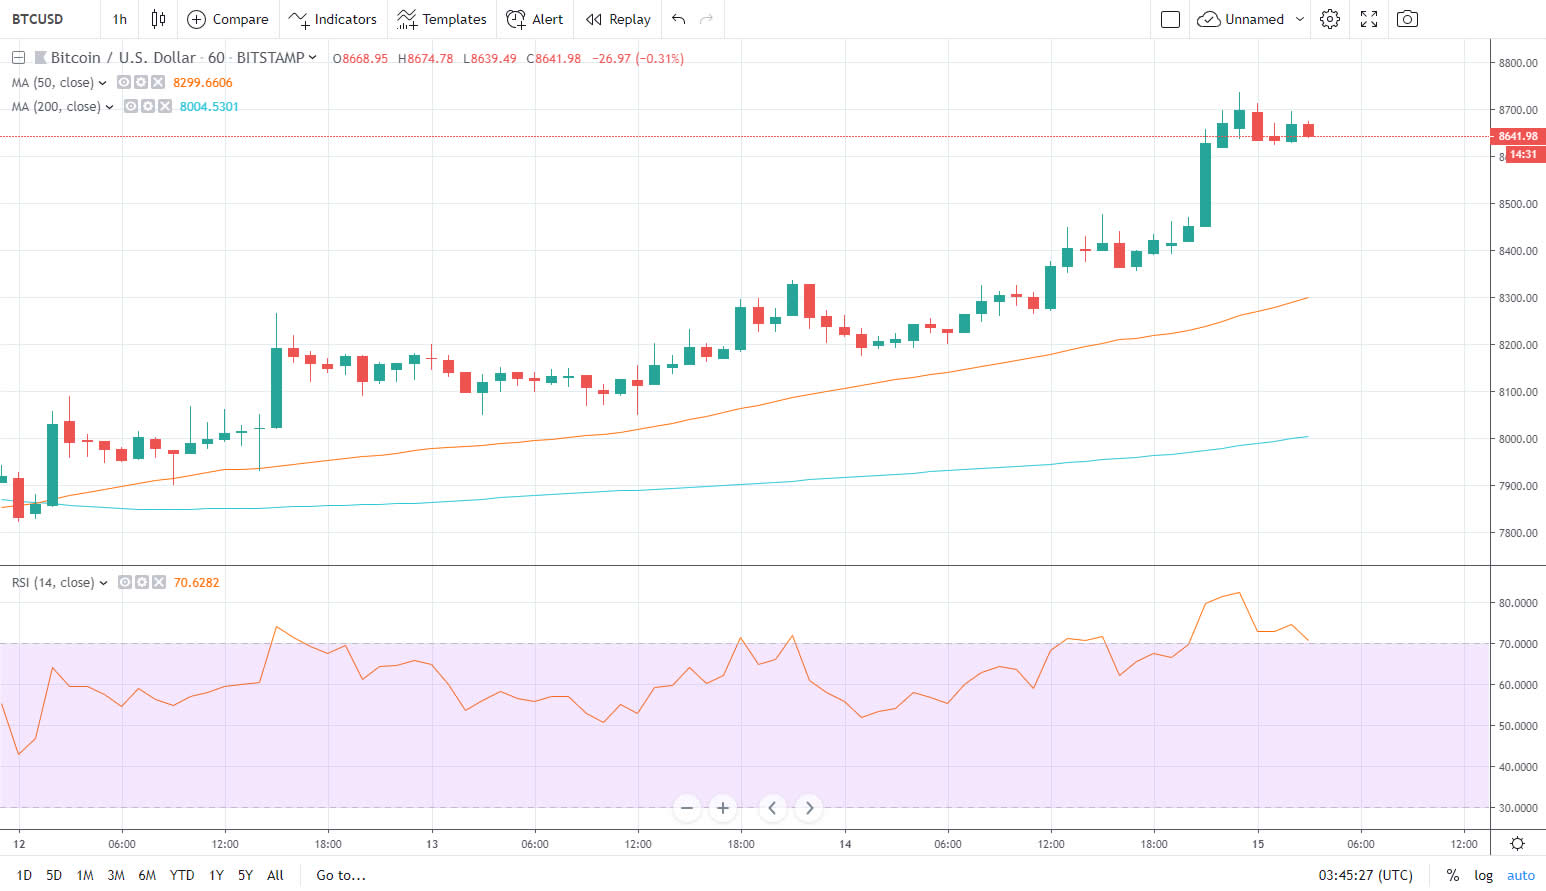Click the 70.0000 RSI axis label
1546x891 pixels.
pyautogui.click(x=1518, y=644)
